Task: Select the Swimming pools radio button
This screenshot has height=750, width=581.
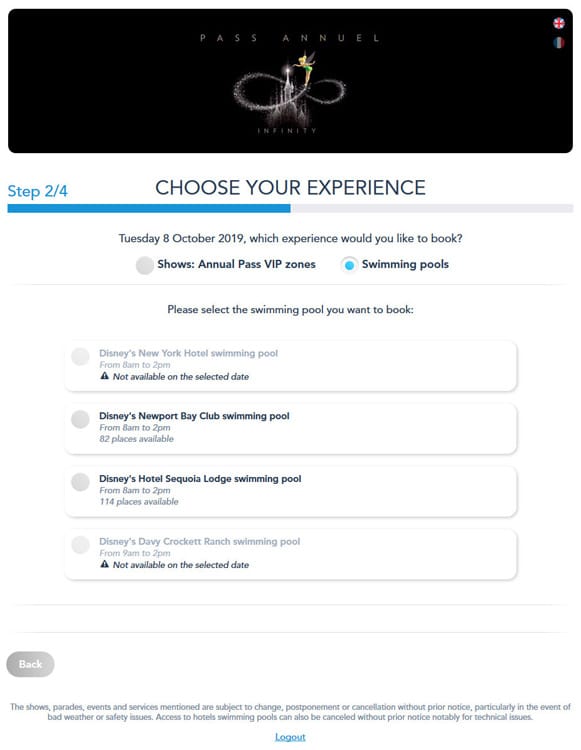Action: tap(349, 265)
